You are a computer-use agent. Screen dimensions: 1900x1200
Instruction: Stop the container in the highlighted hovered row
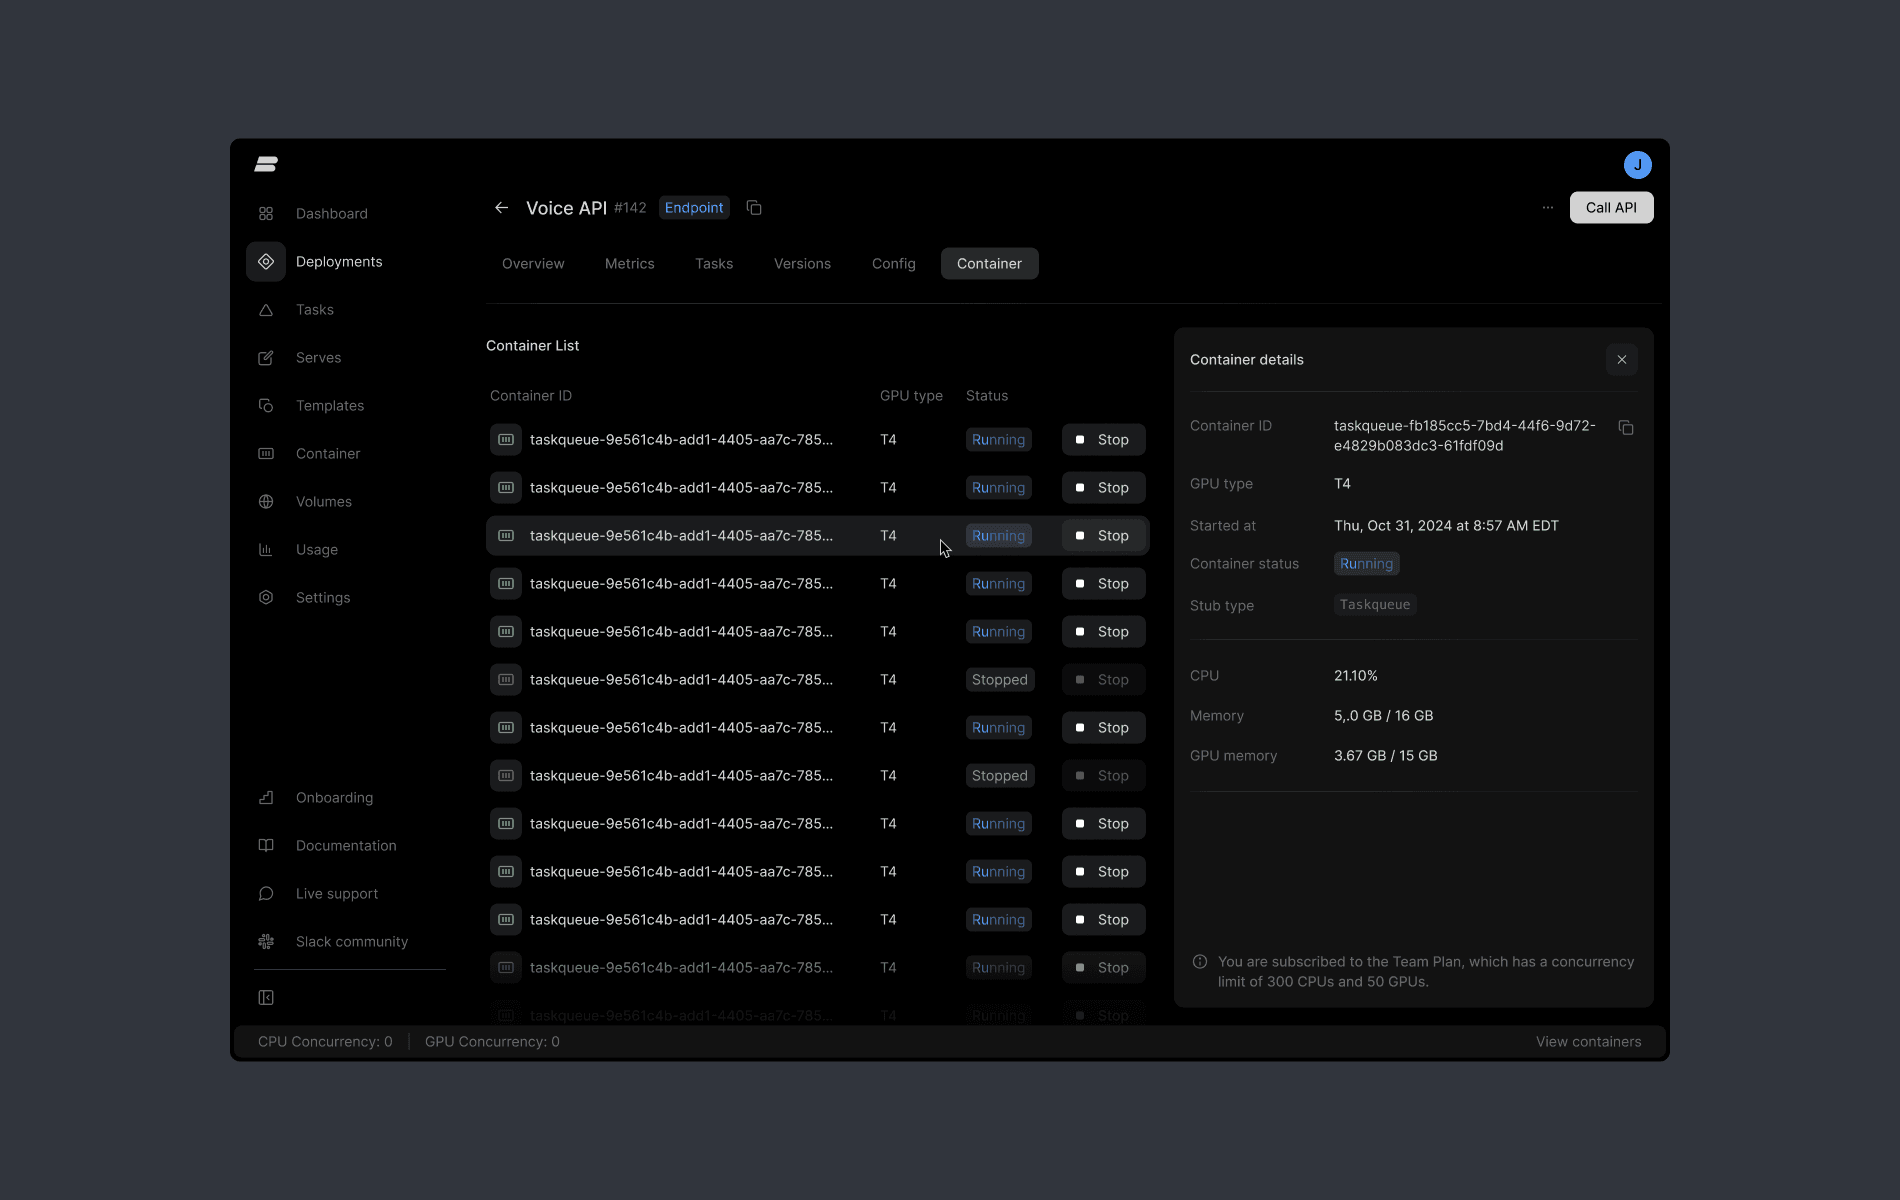[1104, 536]
